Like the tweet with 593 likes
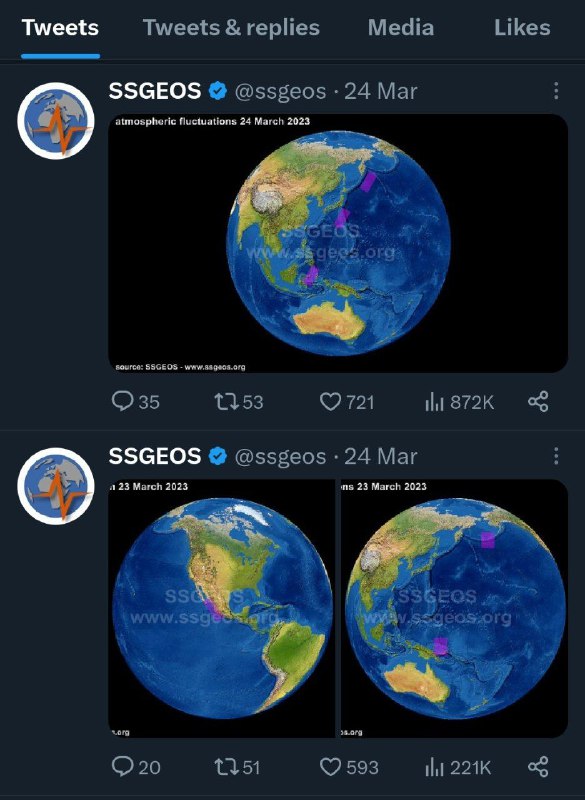Screen dimensions: 585x800 pyautogui.click(x=349, y=767)
